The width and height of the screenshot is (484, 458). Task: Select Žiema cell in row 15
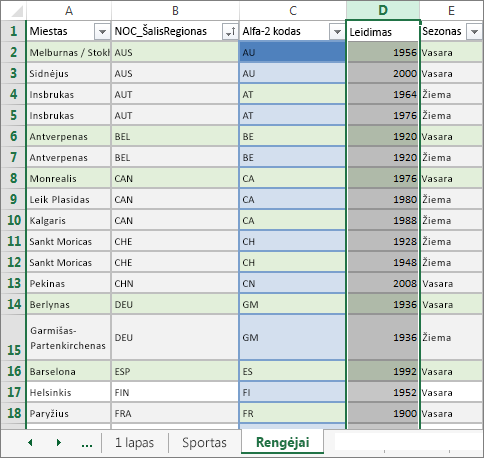pyautogui.click(x=452, y=337)
